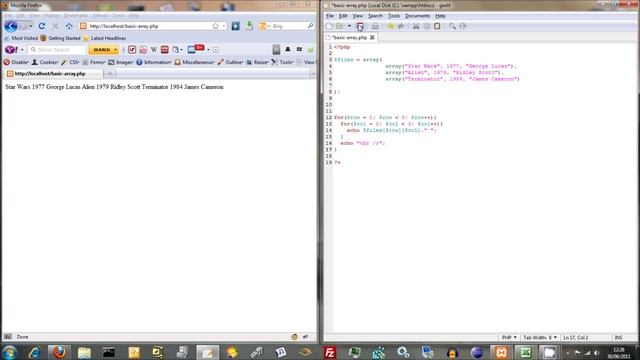Open the Firefox downloads arrow icon
Image resolution: width=640 pixels, height=360 pixels.
pyautogui.click(x=249, y=26)
